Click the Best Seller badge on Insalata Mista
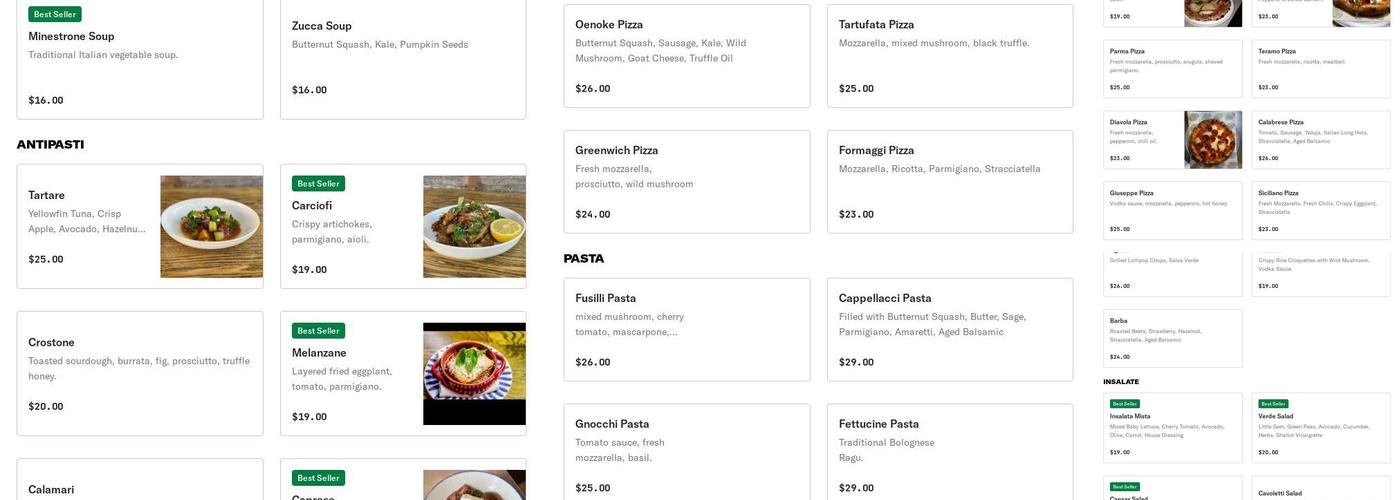Viewport: 1400px width, 500px height. coord(1125,404)
